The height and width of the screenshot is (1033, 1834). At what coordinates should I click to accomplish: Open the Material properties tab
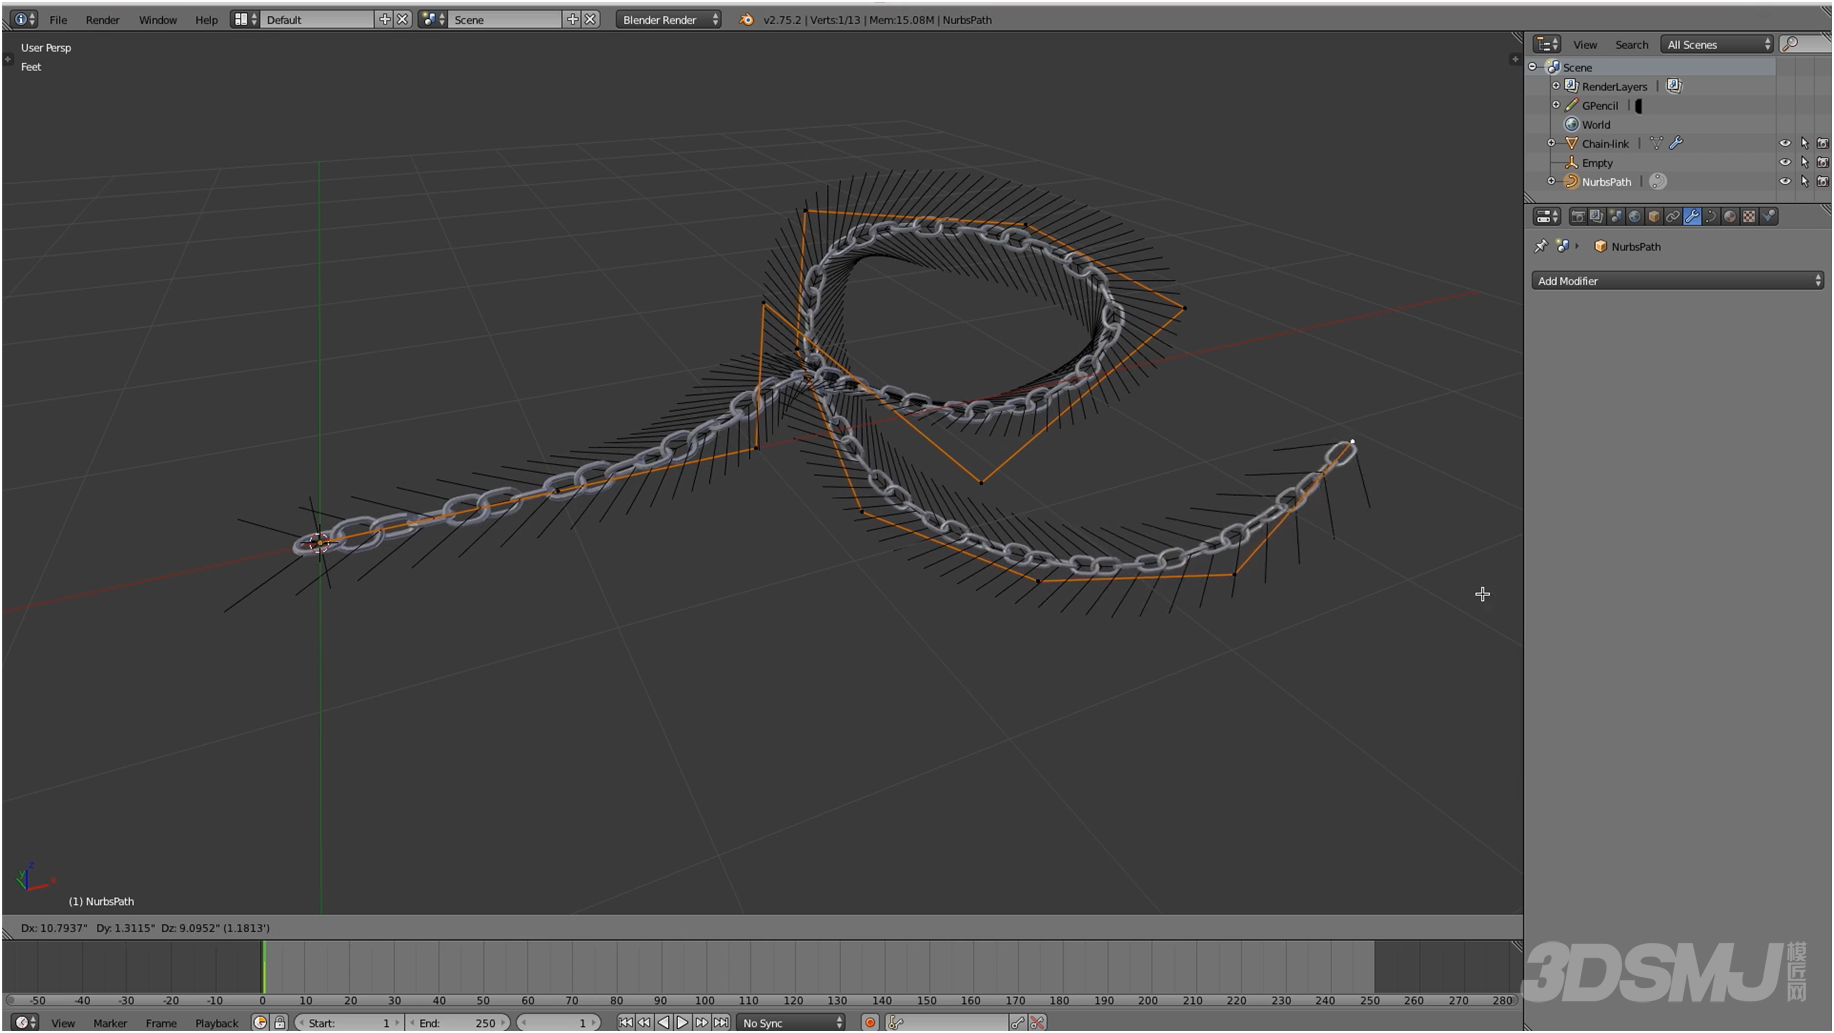1730,216
